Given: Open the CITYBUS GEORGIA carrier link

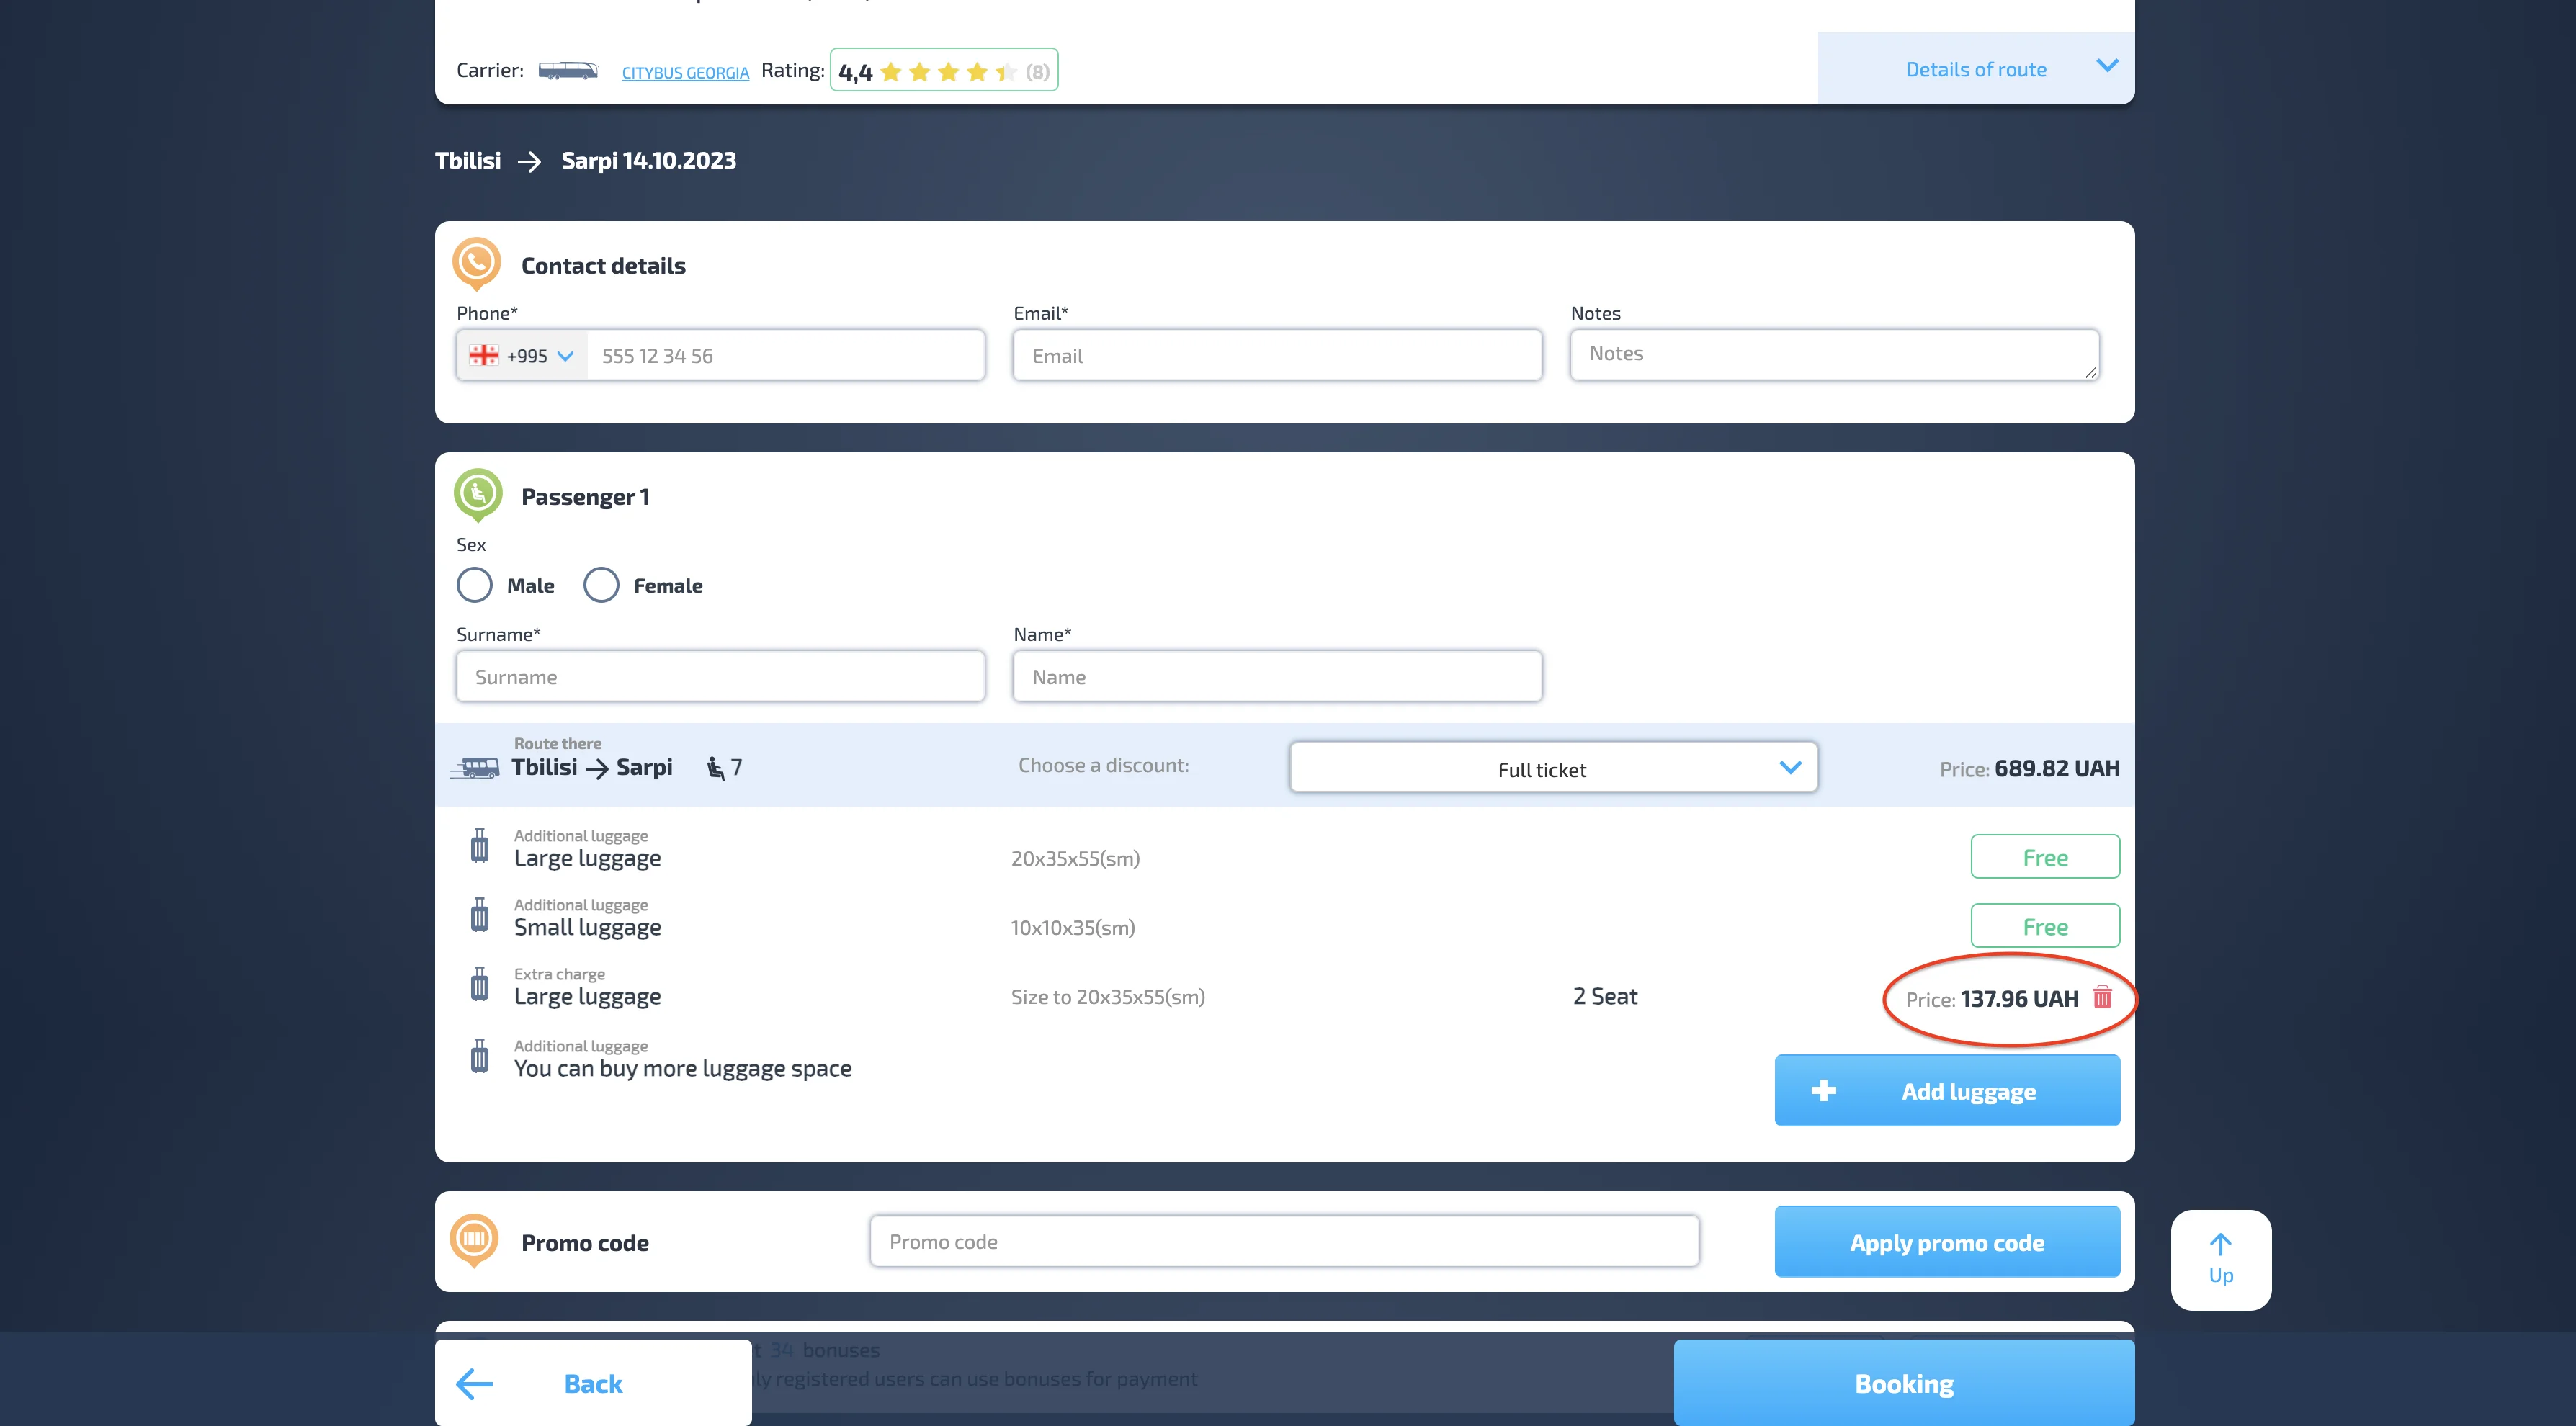Looking at the screenshot, I should click(x=685, y=73).
